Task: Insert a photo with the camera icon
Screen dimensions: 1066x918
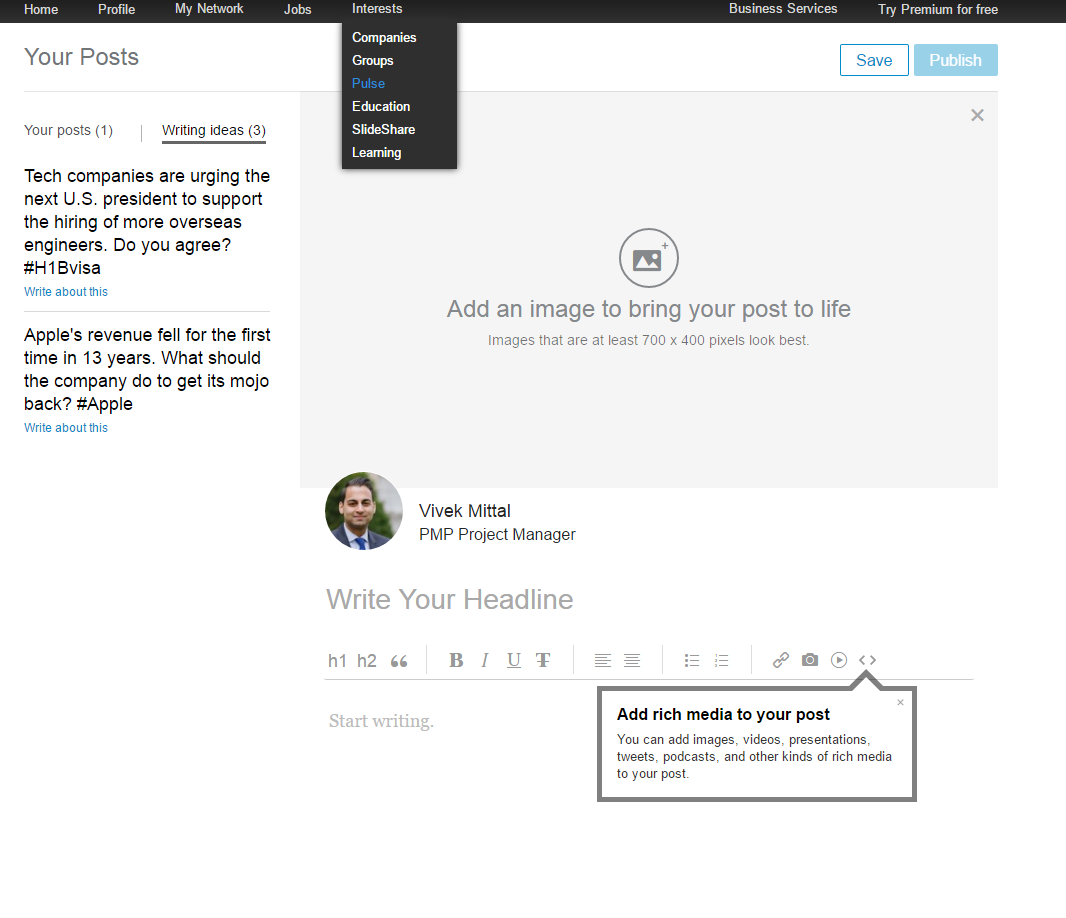Action: [x=810, y=660]
